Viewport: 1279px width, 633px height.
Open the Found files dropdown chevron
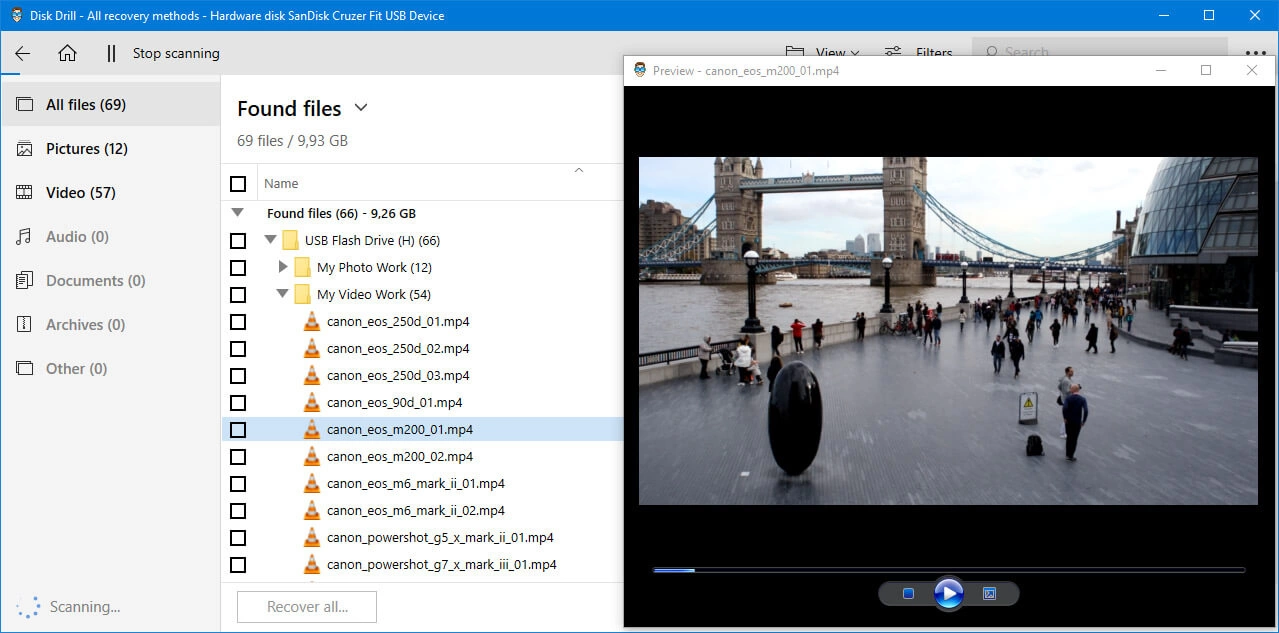(361, 108)
